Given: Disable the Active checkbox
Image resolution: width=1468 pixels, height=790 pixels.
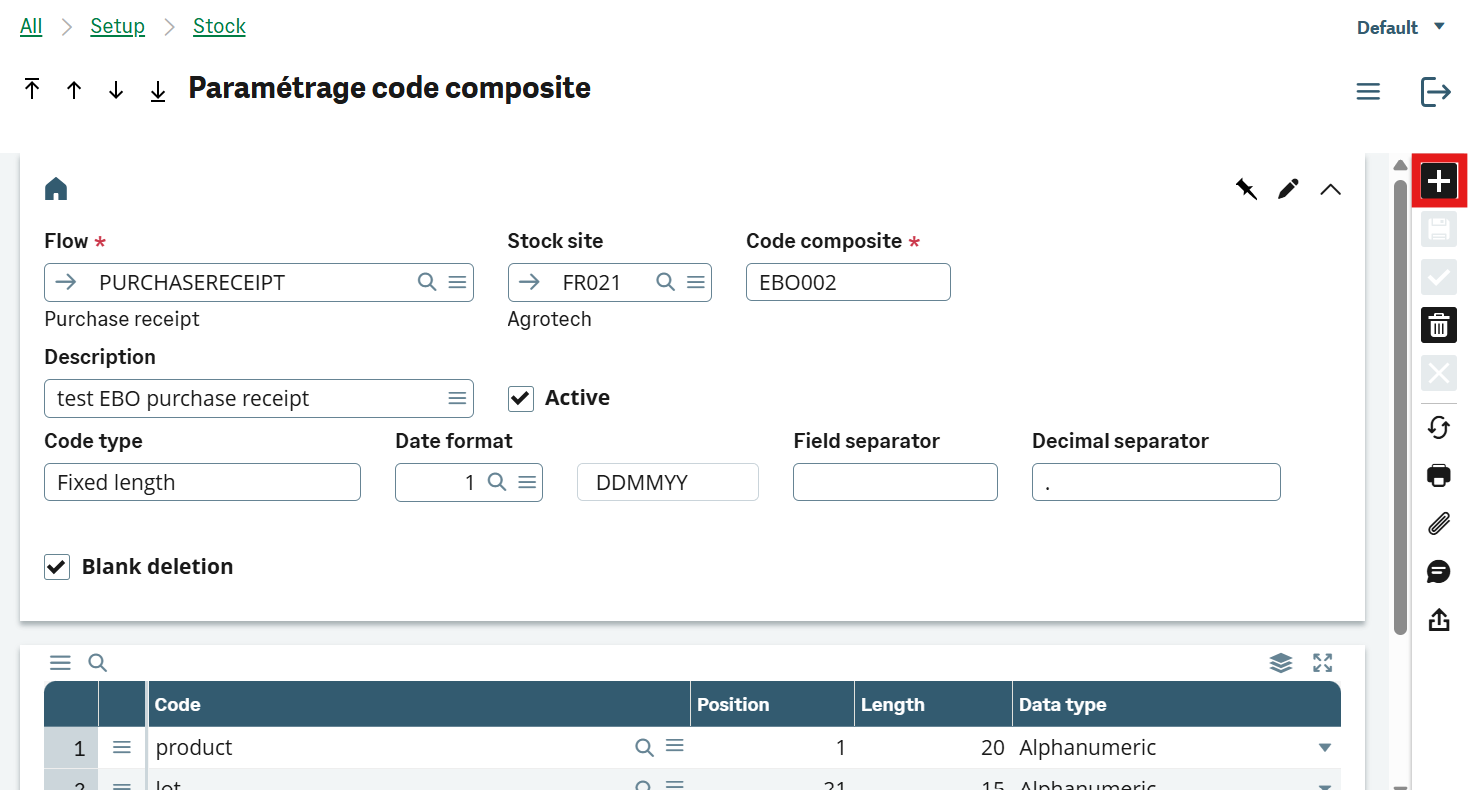Looking at the screenshot, I should pyautogui.click(x=520, y=398).
